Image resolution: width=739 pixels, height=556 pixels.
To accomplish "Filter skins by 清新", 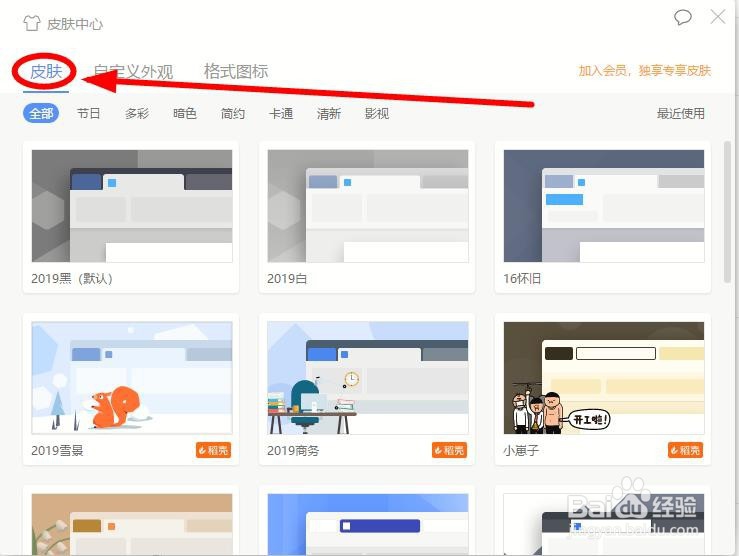I will tap(328, 114).
